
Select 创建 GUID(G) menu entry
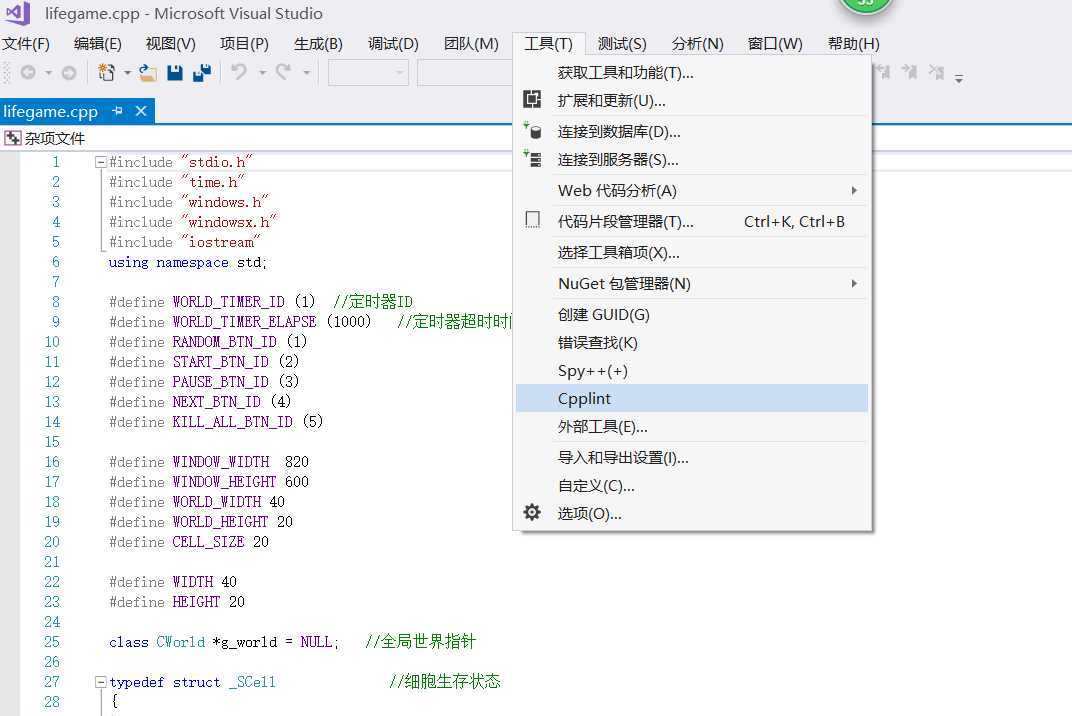pos(692,314)
